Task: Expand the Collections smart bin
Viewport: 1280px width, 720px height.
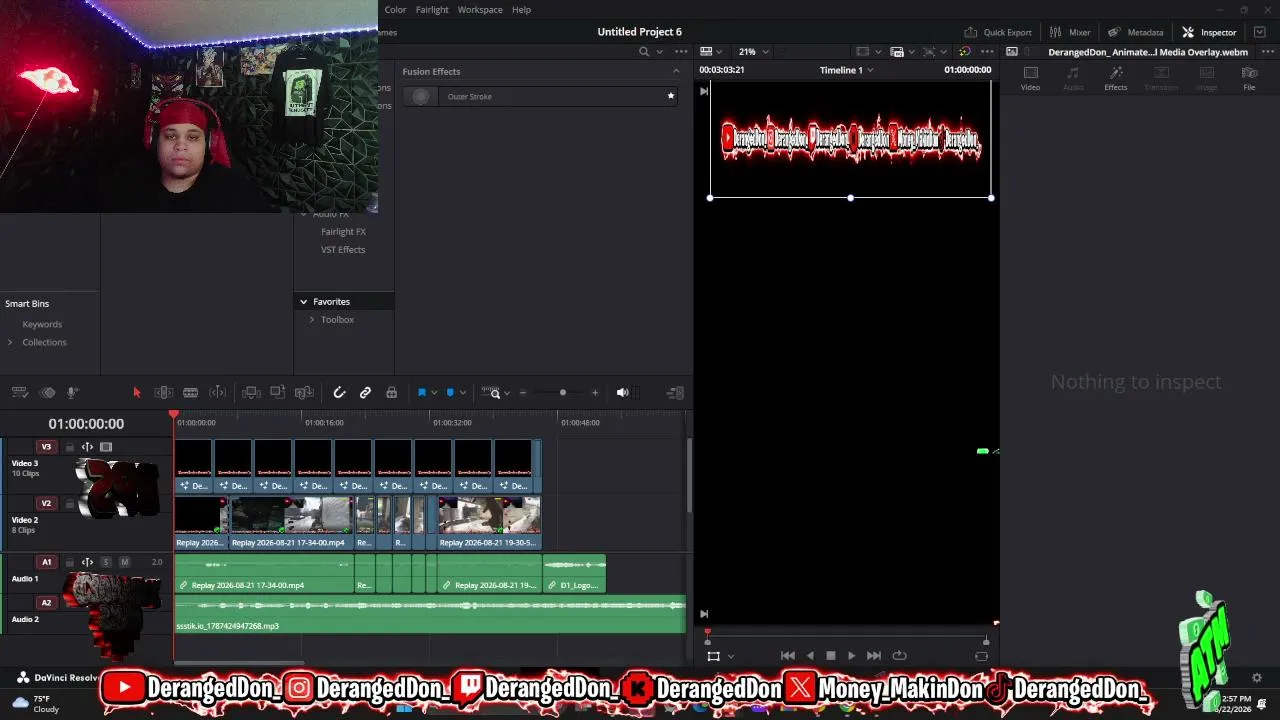Action: [10, 342]
